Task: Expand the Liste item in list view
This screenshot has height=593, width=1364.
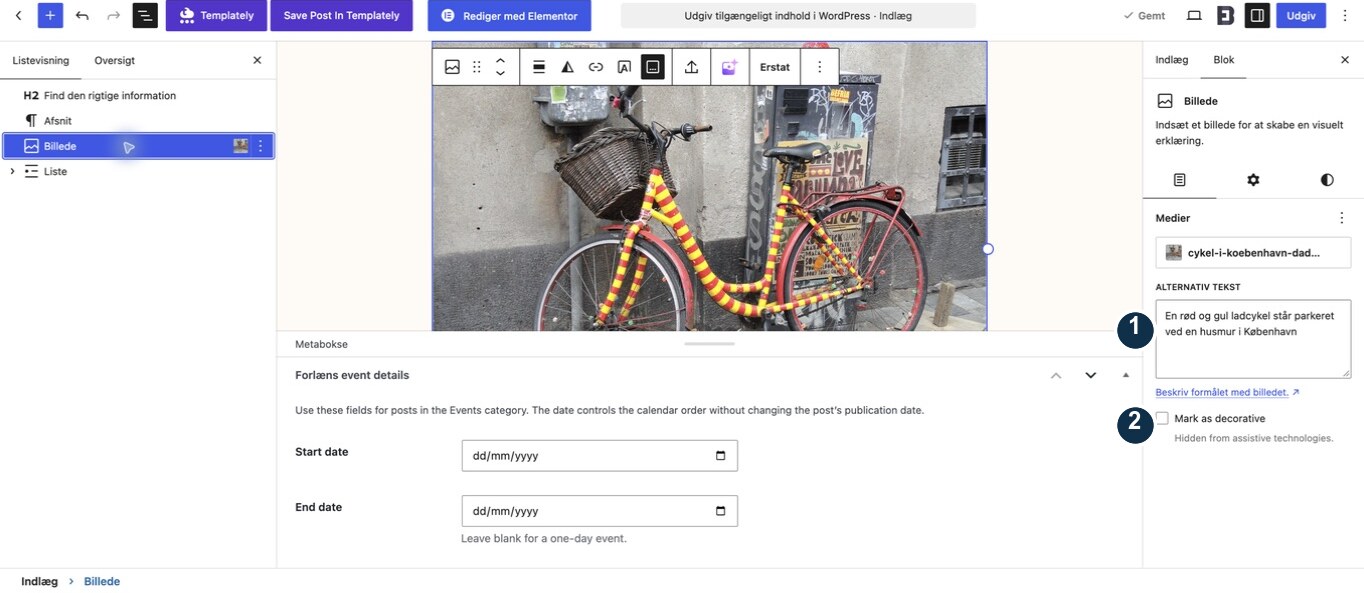Action: (12, 171)
